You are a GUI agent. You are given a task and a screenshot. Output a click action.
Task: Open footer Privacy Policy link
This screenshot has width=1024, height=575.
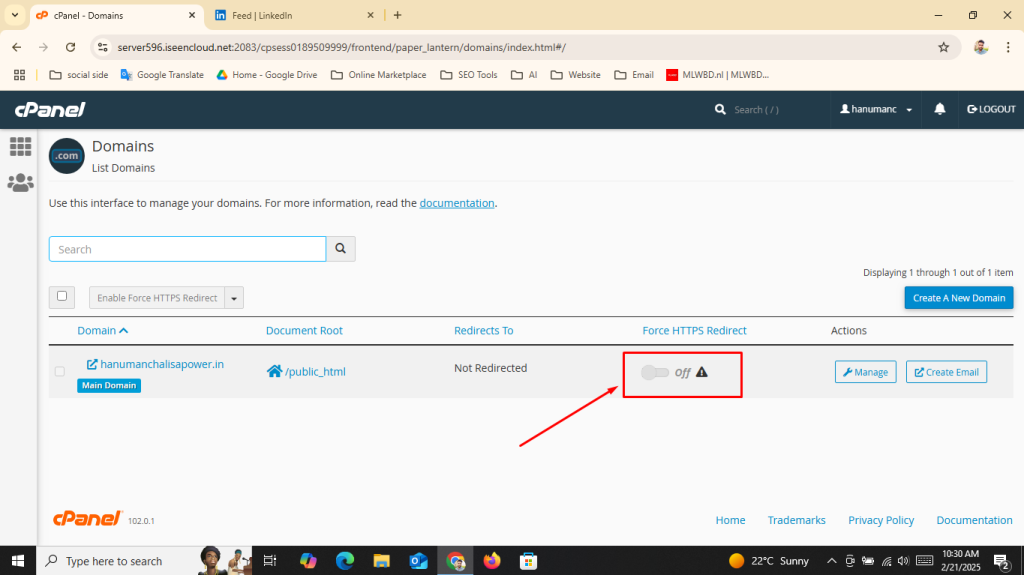pos(881,520)
